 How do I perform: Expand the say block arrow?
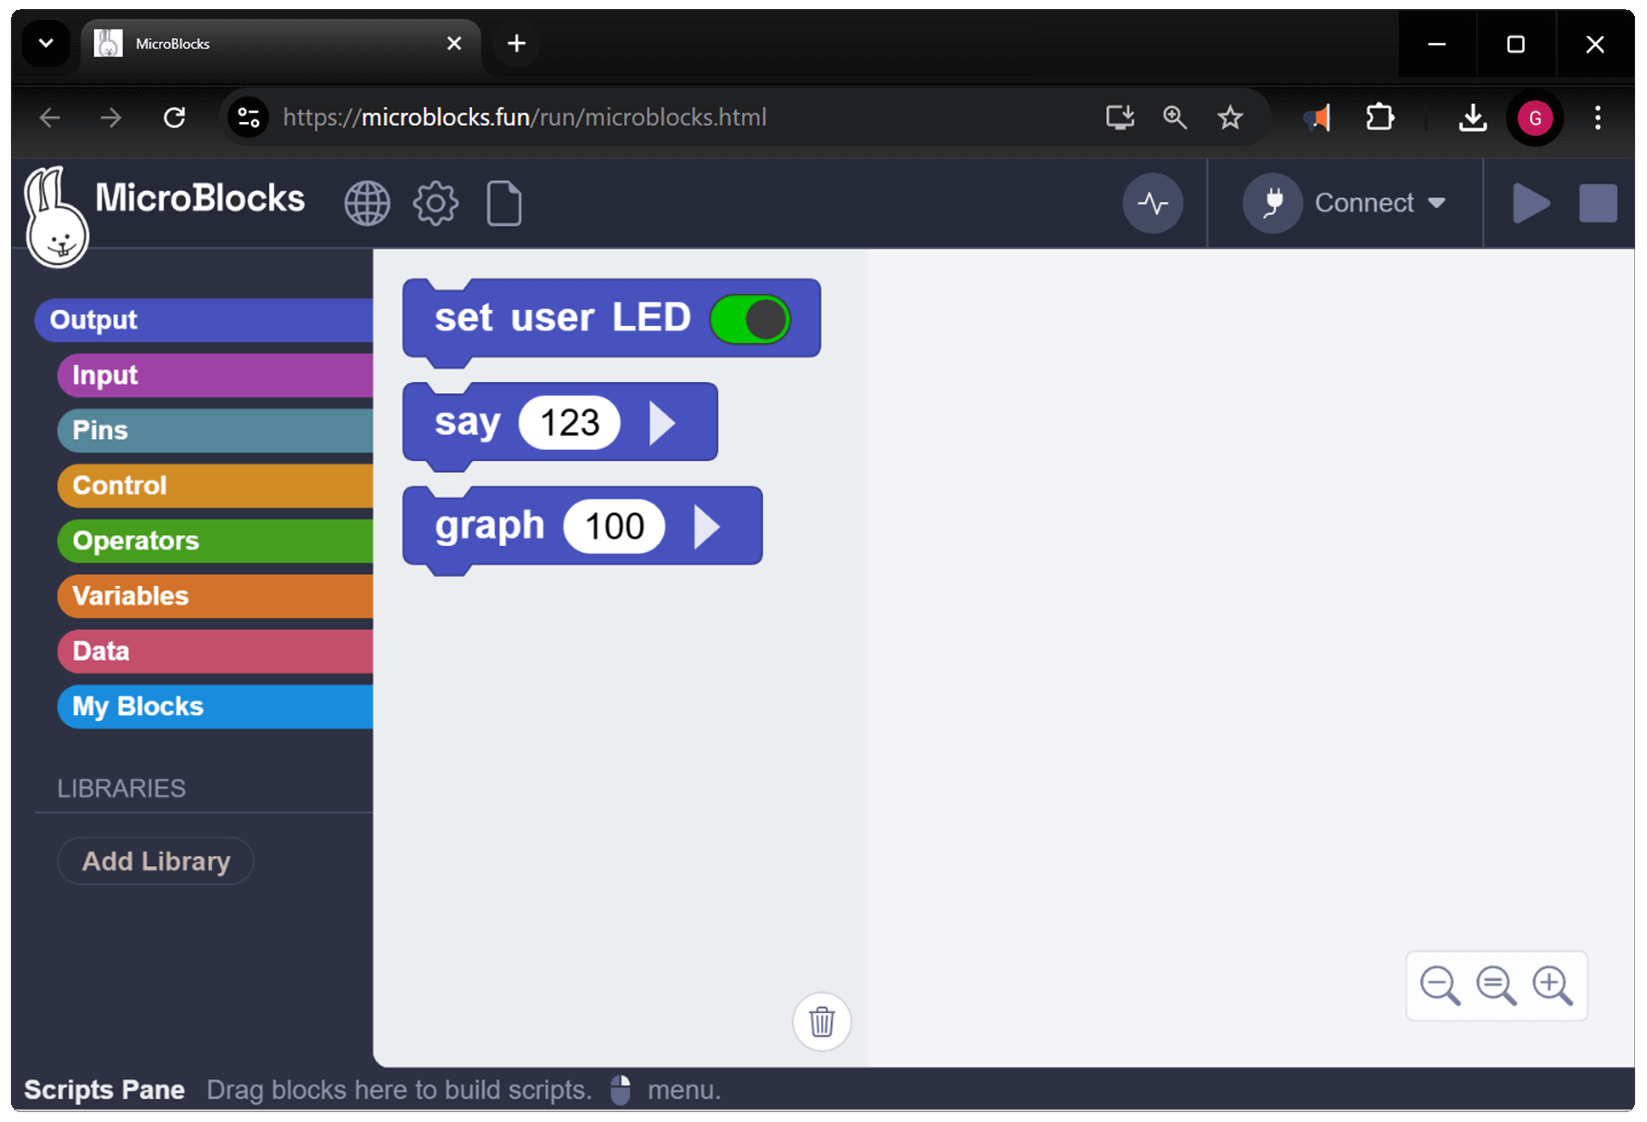tap(662, 423)
